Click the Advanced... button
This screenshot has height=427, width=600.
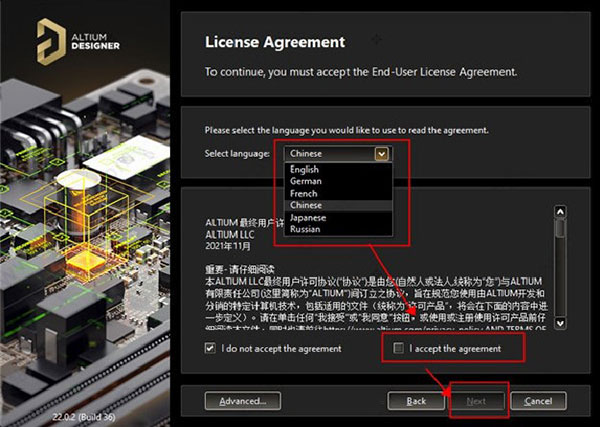(x=243, y=401)
